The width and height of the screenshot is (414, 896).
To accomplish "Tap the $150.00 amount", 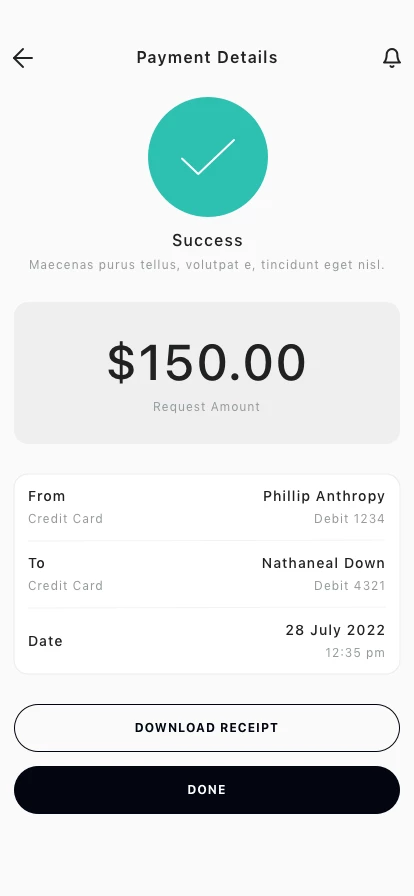I will (206, 362).
